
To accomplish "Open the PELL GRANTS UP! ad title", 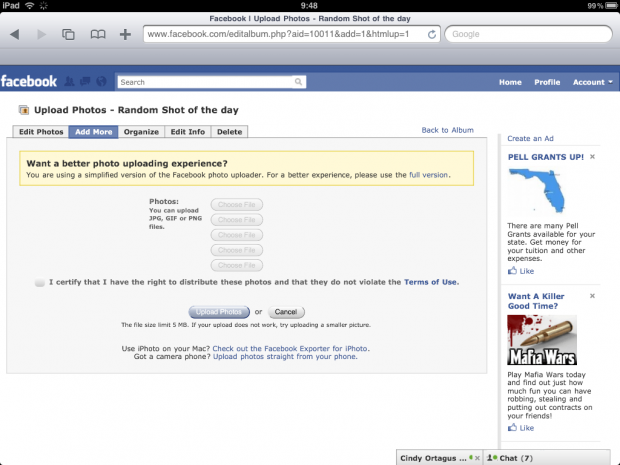I will [x=546, y=157].
